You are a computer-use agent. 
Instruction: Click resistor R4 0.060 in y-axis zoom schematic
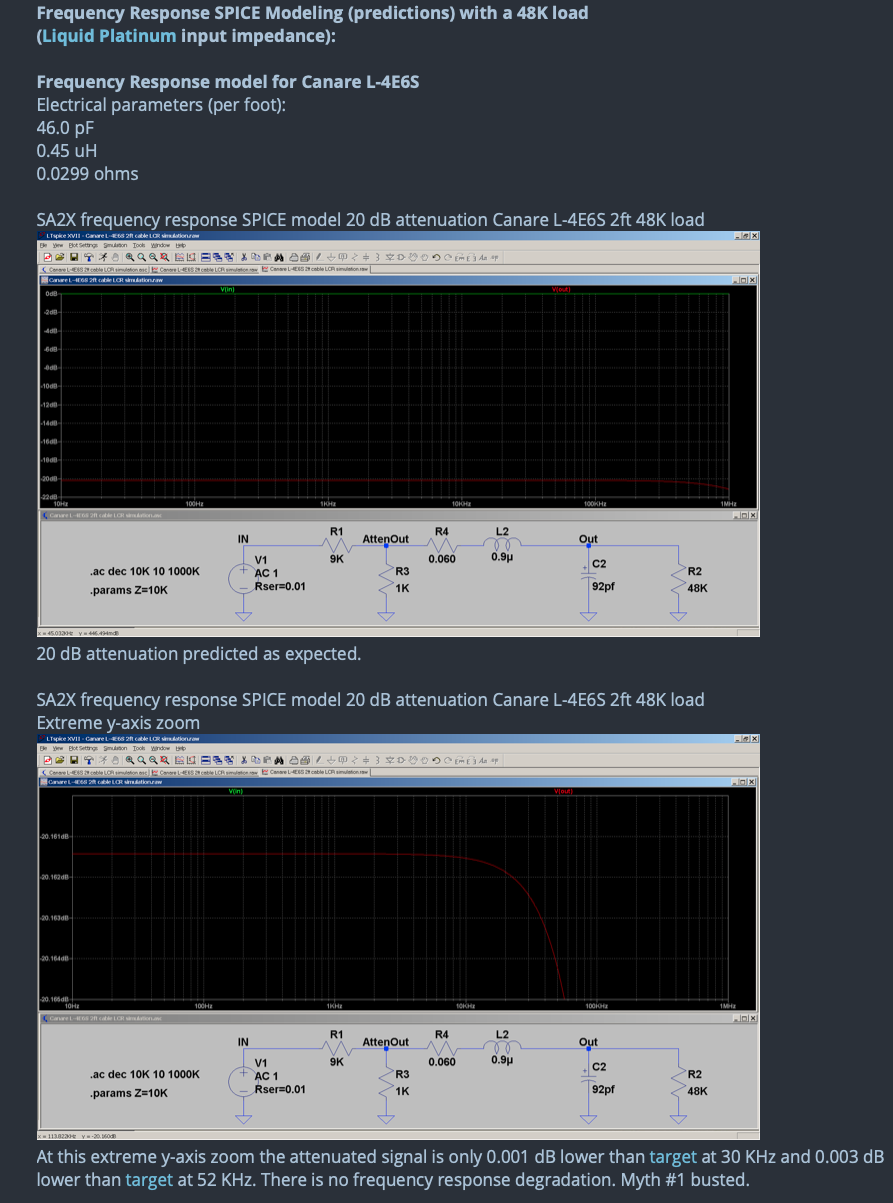pos(441,1047)
